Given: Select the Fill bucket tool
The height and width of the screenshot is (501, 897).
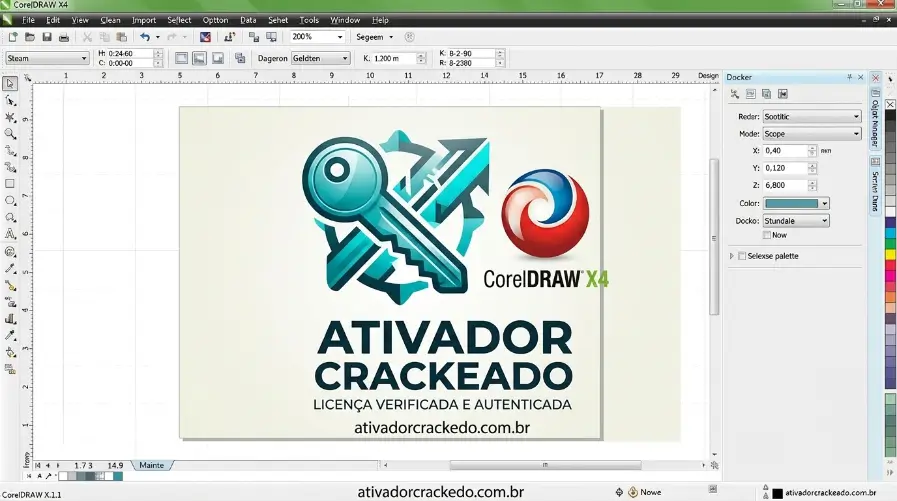Looking at the screenshot, I should 10,352.
